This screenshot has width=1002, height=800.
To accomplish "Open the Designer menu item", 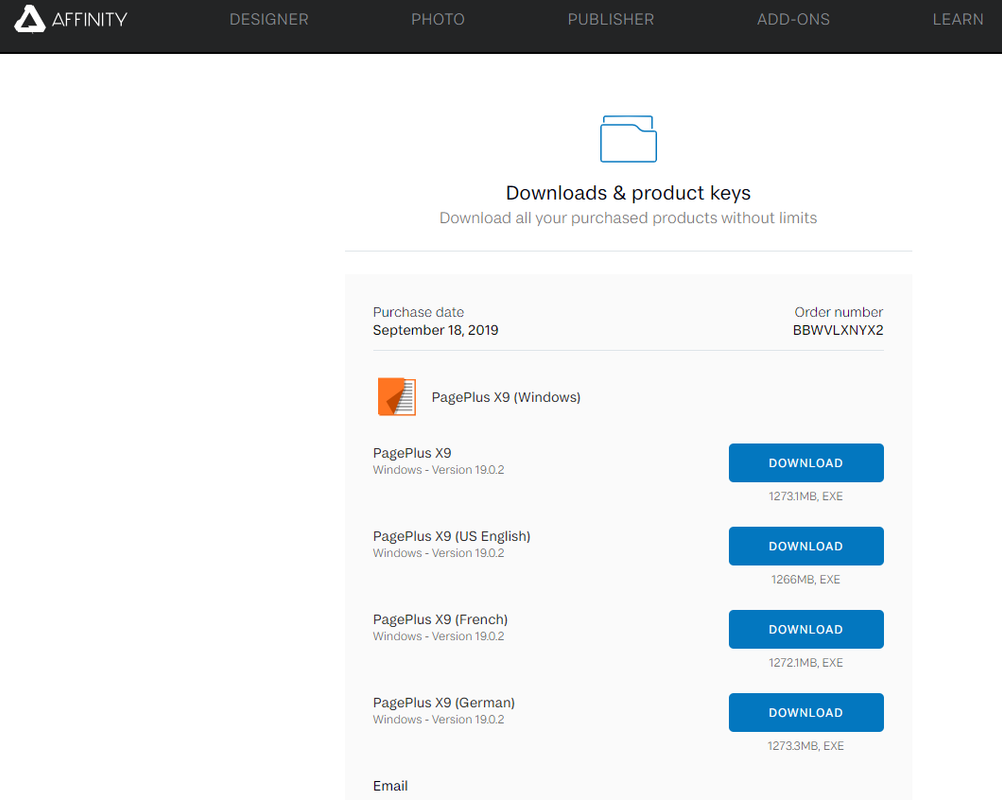I will click(x=269, y=19).
